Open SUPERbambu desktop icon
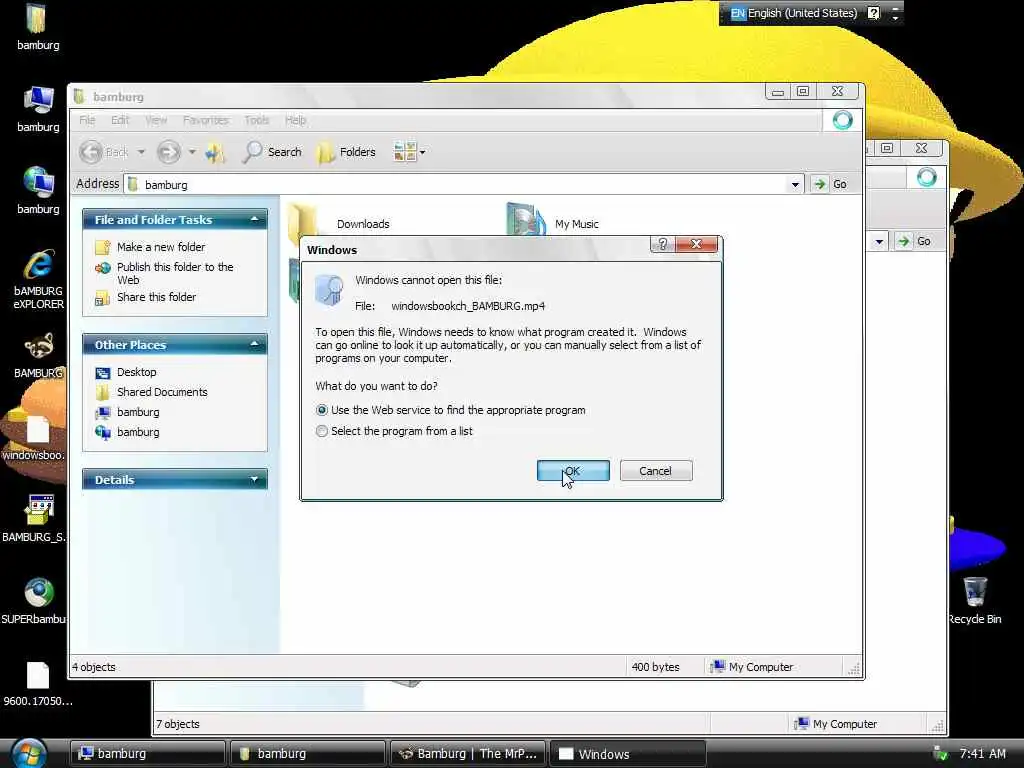1024x768 pixels. coord(34,601)
